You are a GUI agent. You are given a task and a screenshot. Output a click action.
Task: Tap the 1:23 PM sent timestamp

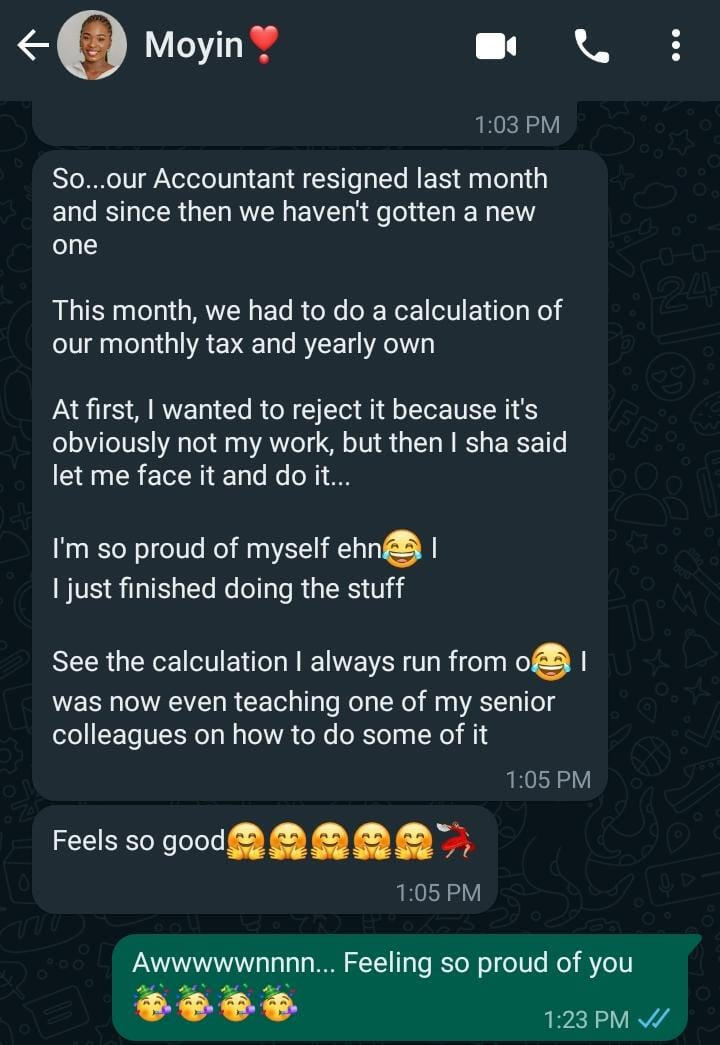point(586,1019)
